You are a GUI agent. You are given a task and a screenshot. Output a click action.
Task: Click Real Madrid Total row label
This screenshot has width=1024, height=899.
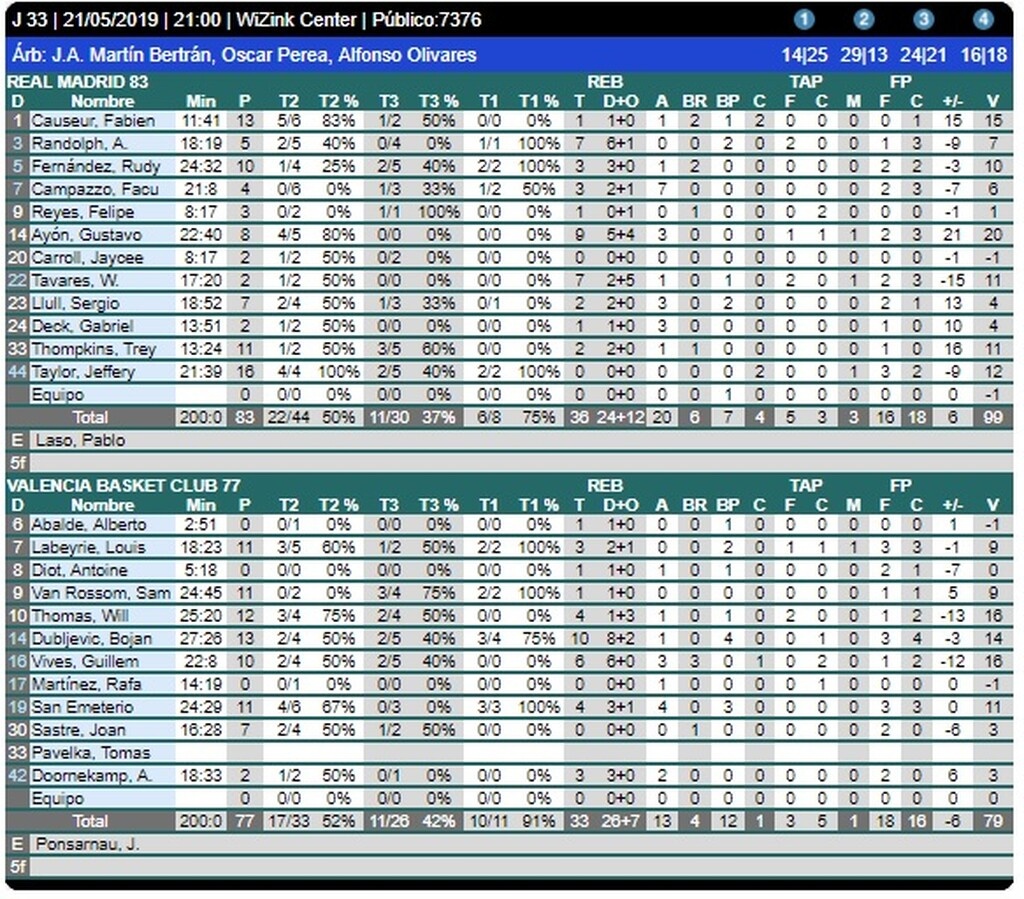(x=90, y=418)
